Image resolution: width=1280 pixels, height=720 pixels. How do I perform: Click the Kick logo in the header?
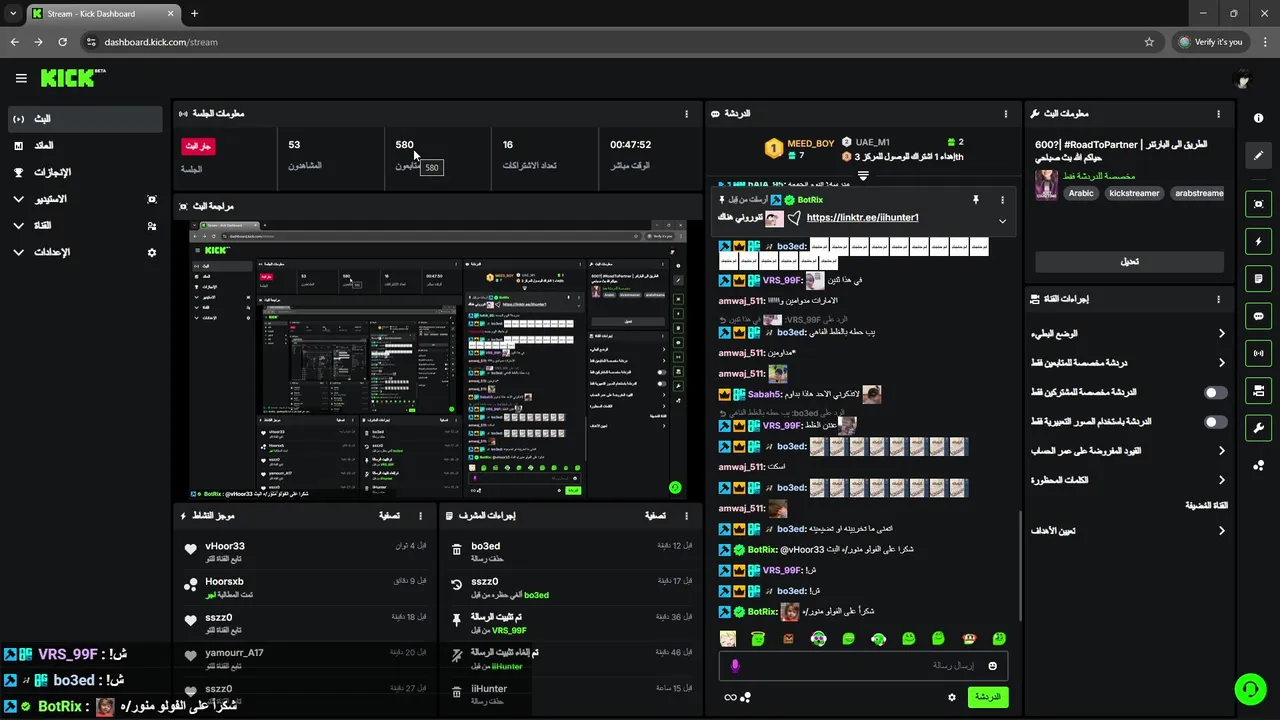point(72,78)
